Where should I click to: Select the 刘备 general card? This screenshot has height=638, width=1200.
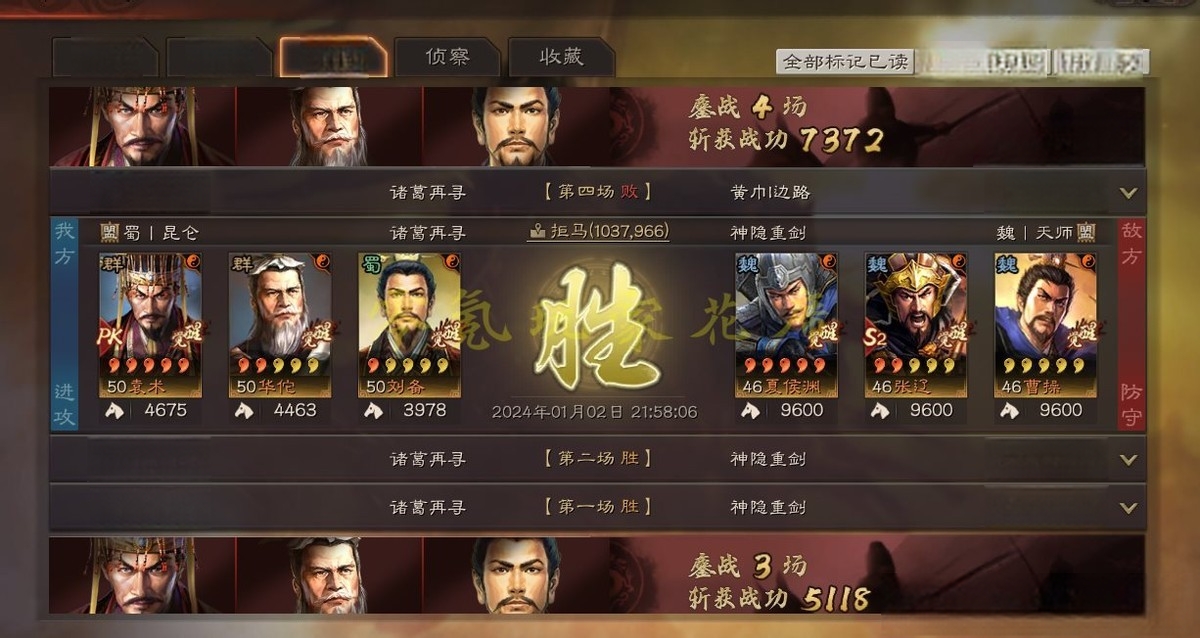[410, 325]
